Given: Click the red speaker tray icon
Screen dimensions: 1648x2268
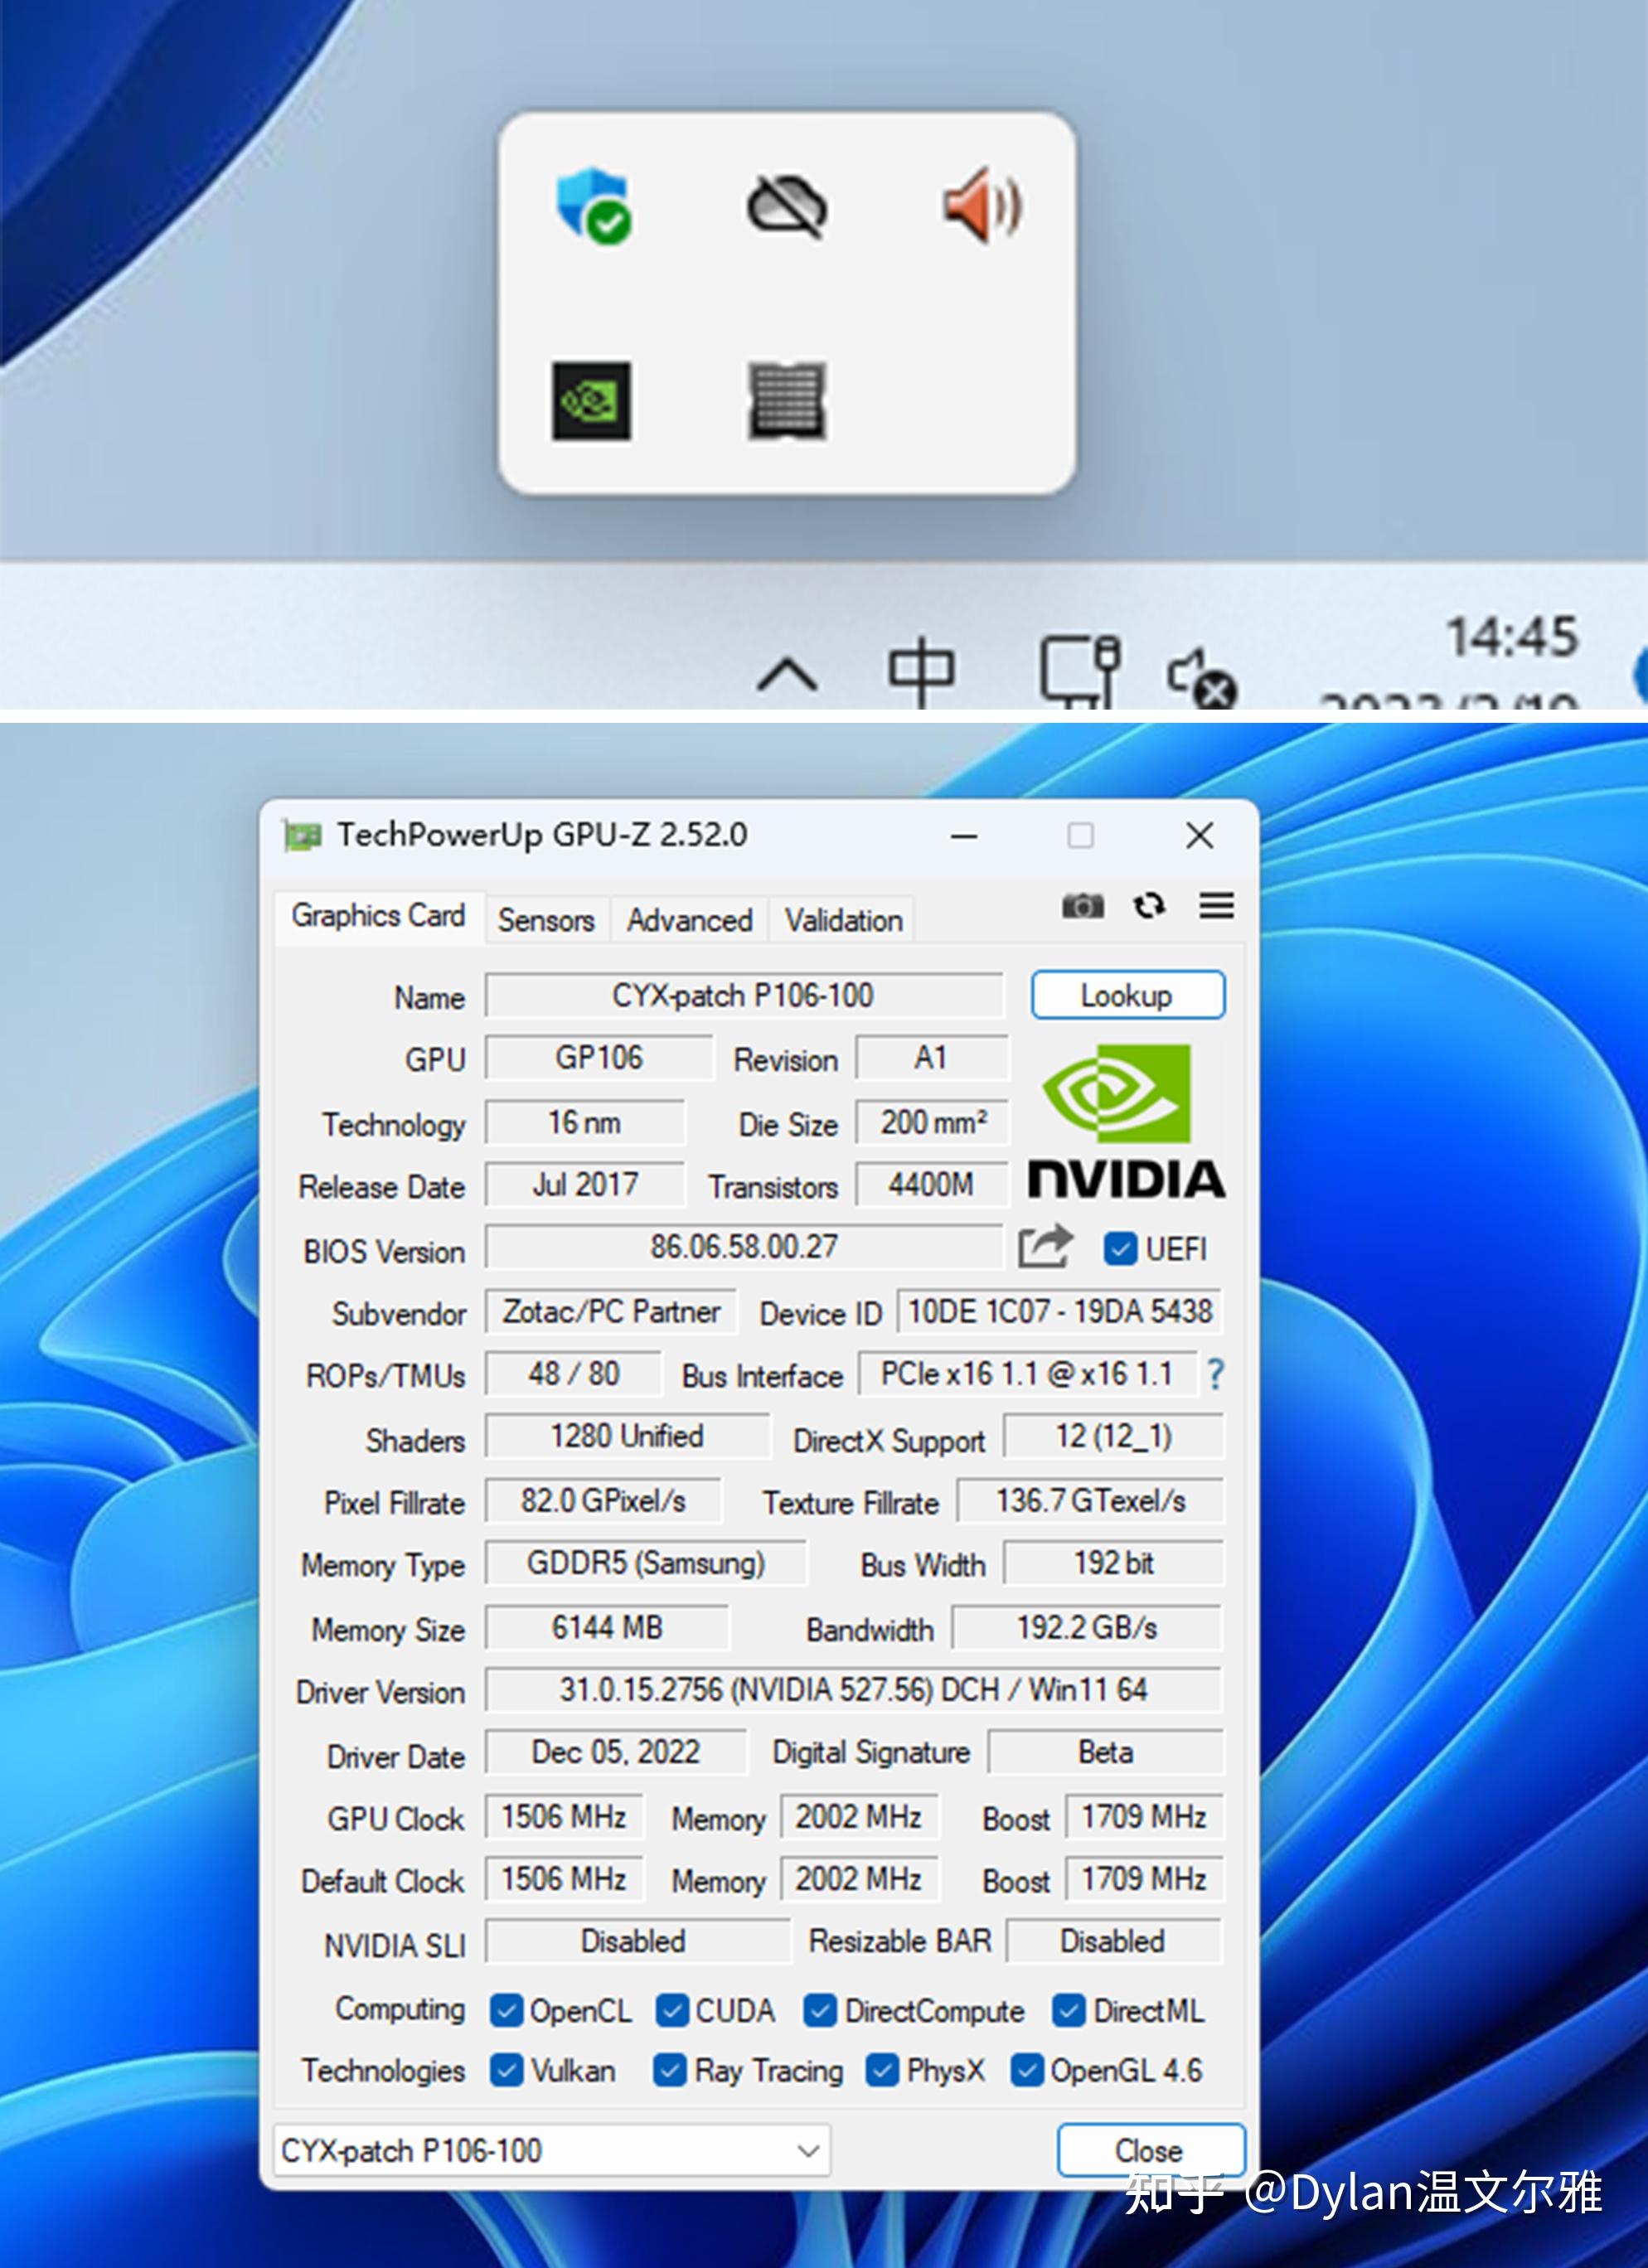Looking at the screenshot, I should 982,206.
